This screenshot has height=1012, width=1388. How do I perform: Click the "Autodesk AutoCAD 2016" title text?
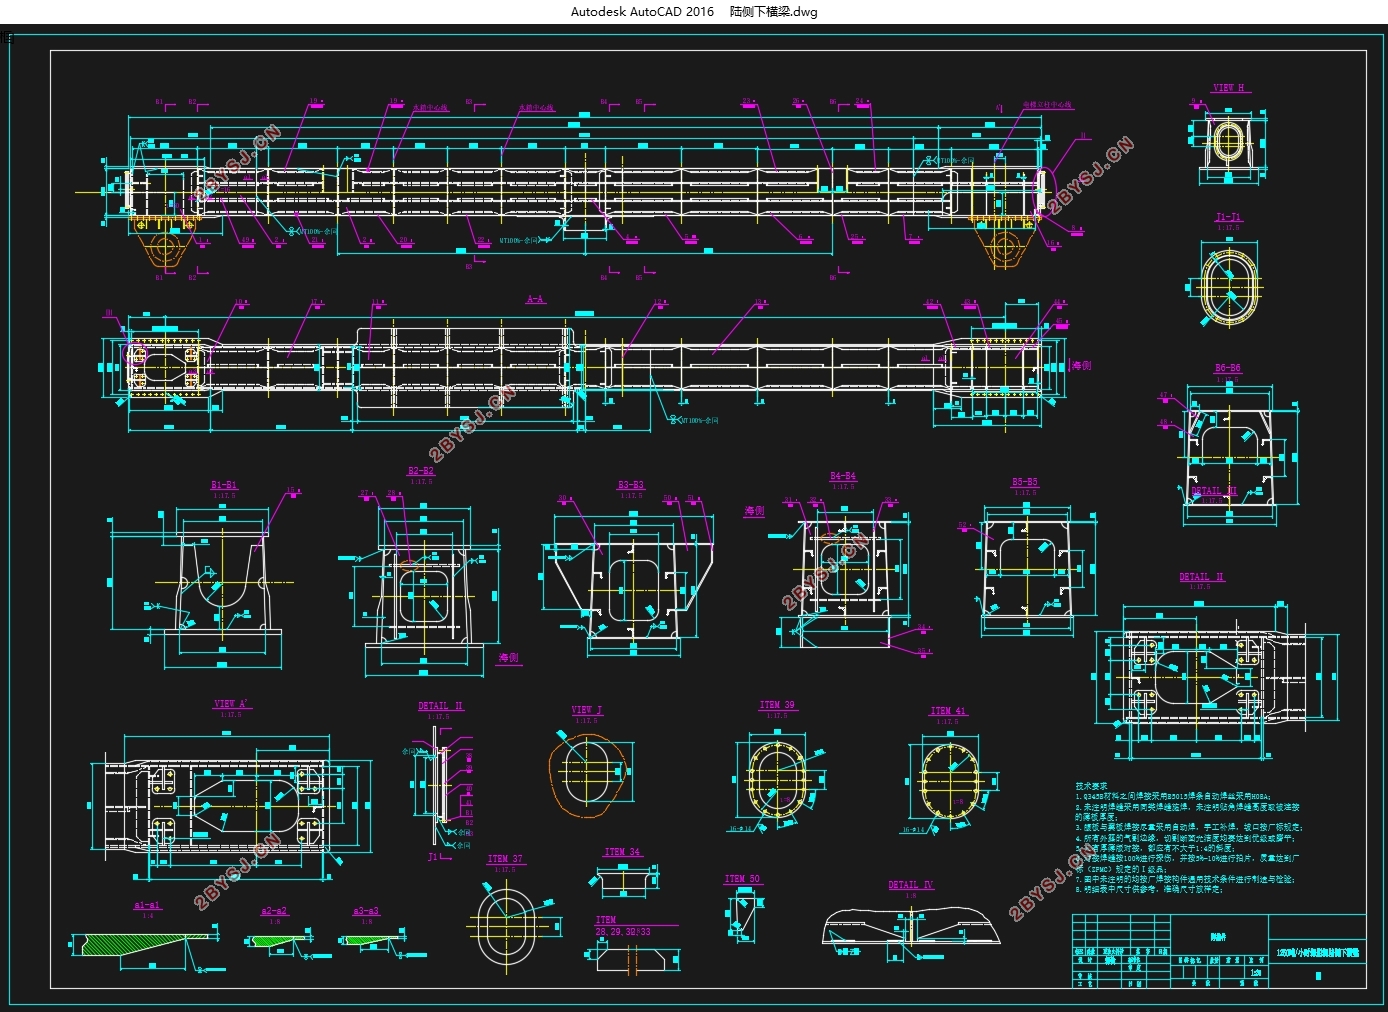(642, 12)
